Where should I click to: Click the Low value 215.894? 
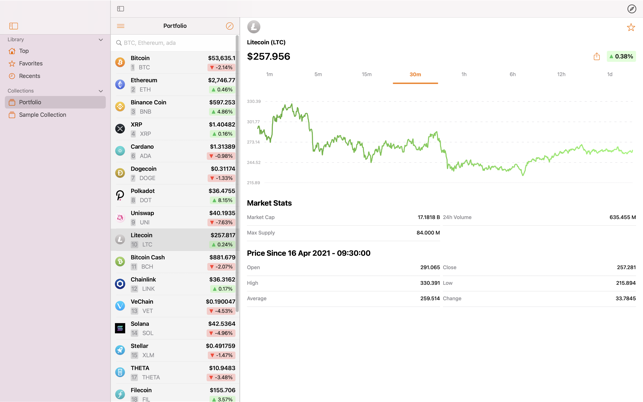coord(626,283)
